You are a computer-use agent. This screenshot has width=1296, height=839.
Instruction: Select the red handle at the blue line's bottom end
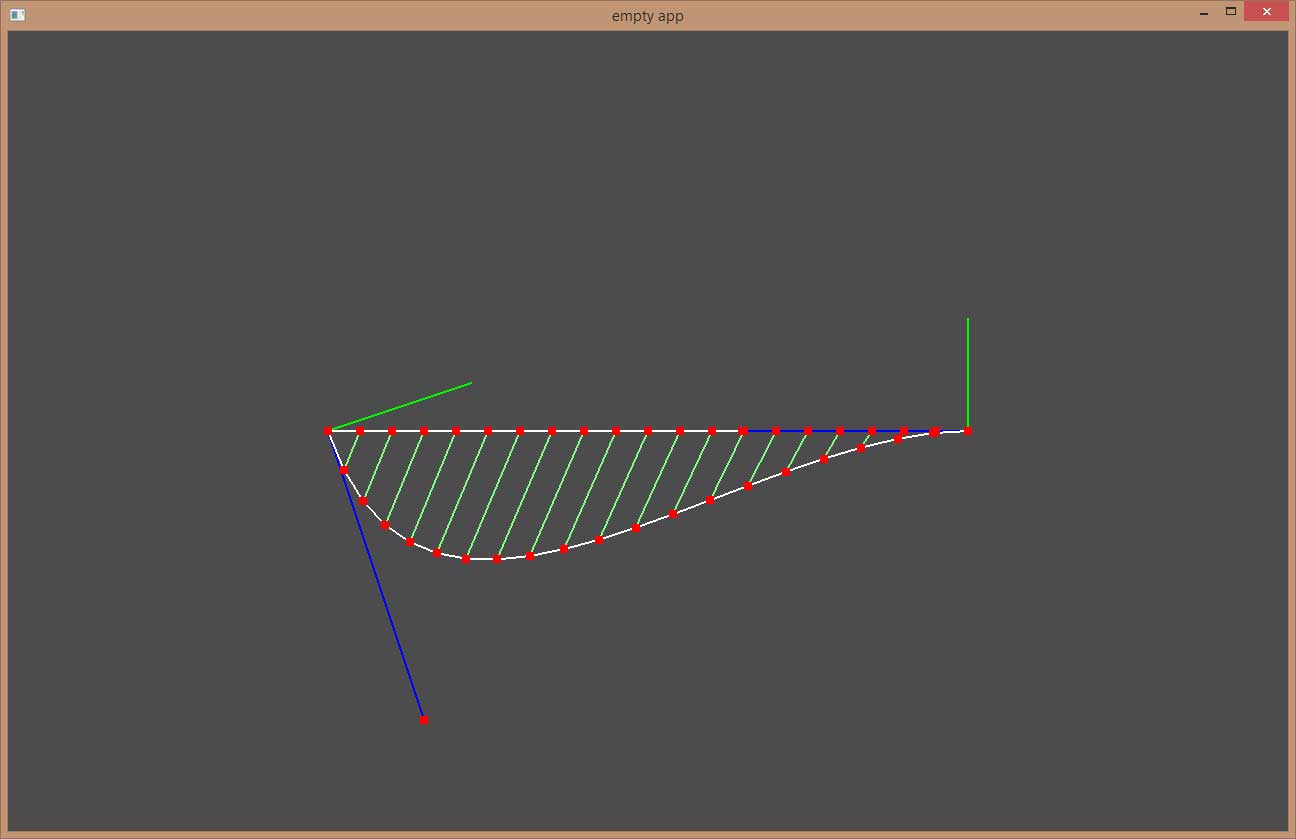pyautogui.click(x=424, y=720)
